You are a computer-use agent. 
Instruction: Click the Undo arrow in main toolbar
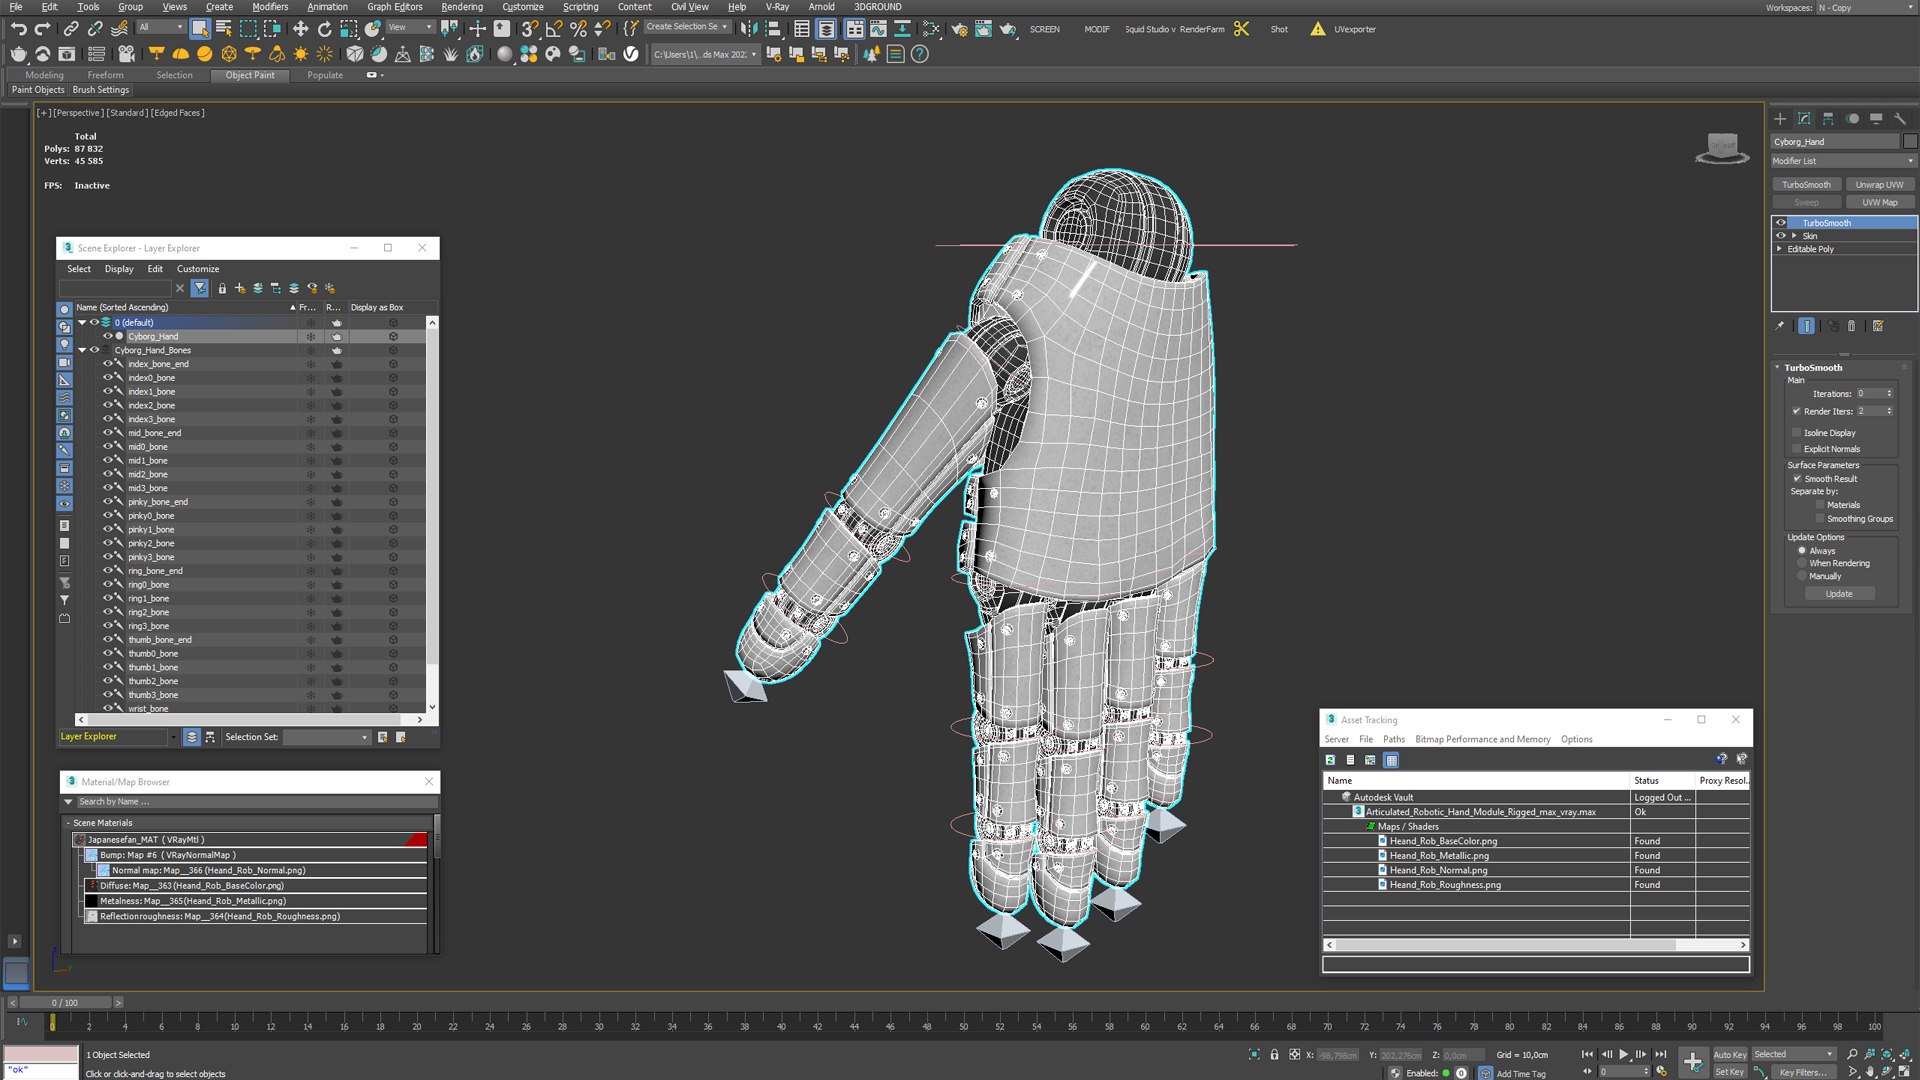pos(18,29)
